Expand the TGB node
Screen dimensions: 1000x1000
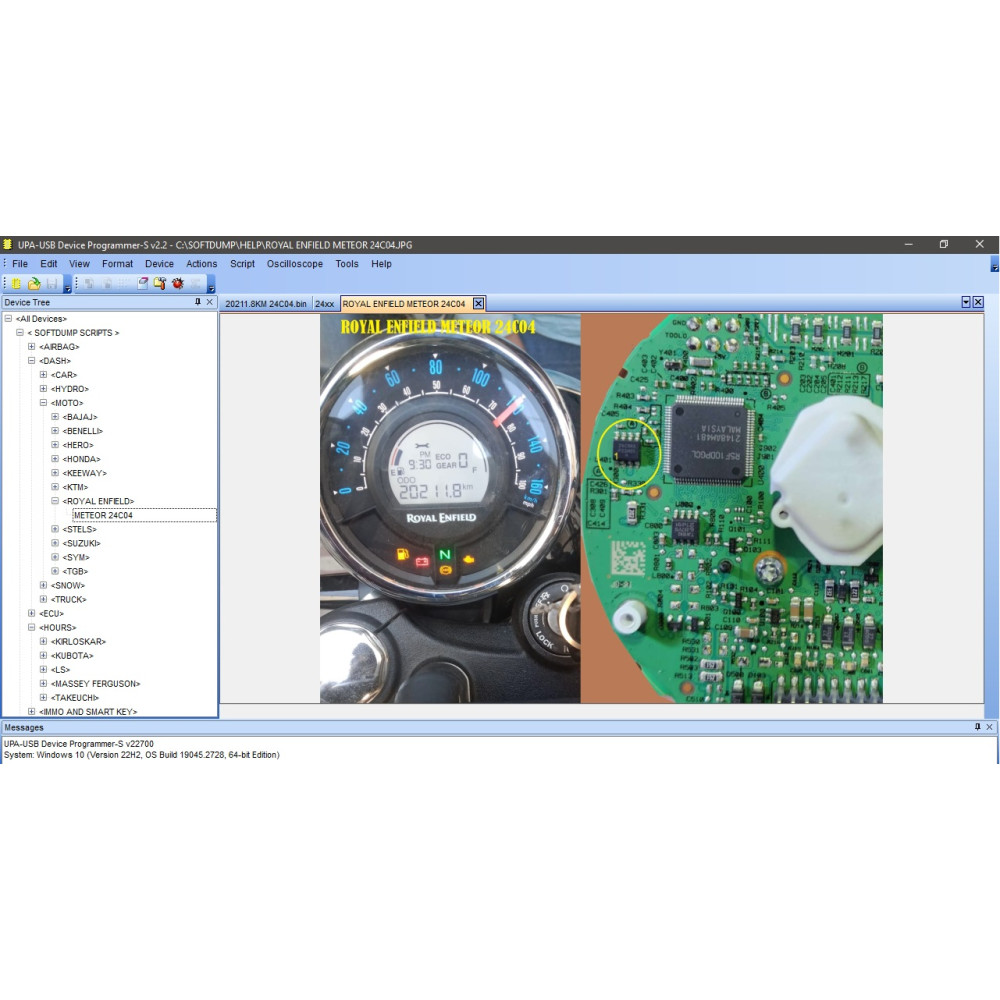55,571
